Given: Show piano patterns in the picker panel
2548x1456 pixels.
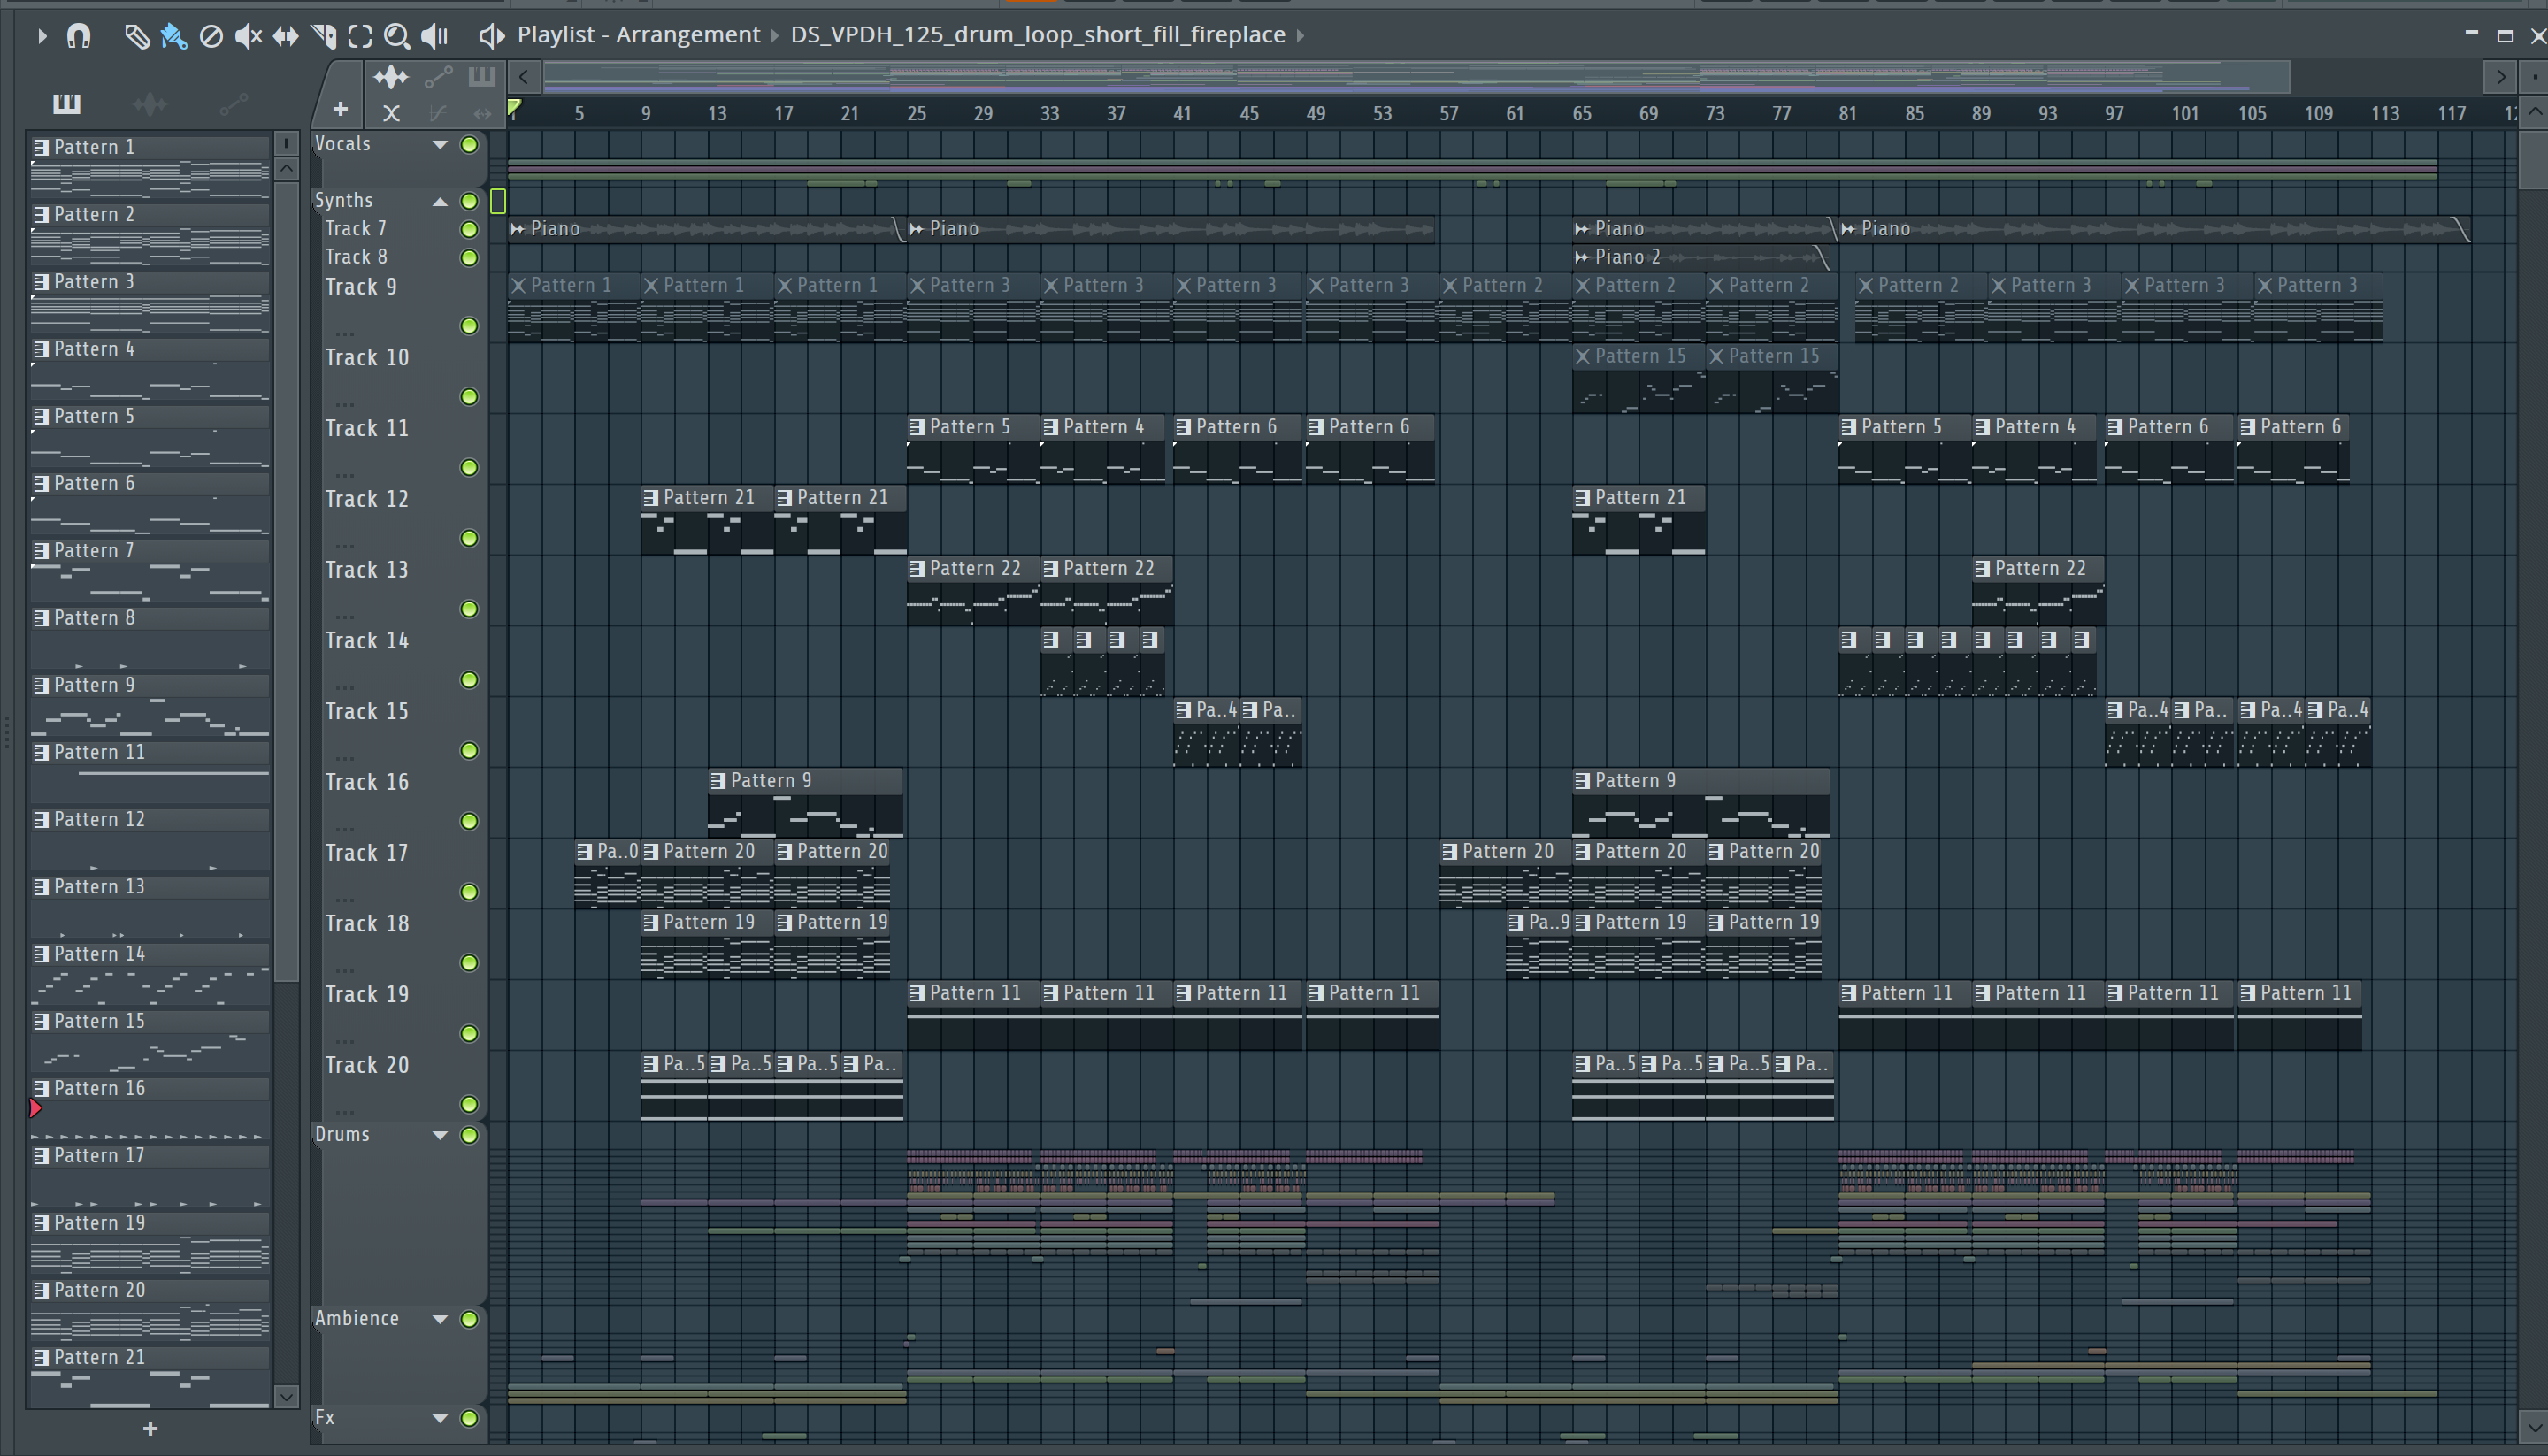Looking at the screenshot, I should point(66,103).
